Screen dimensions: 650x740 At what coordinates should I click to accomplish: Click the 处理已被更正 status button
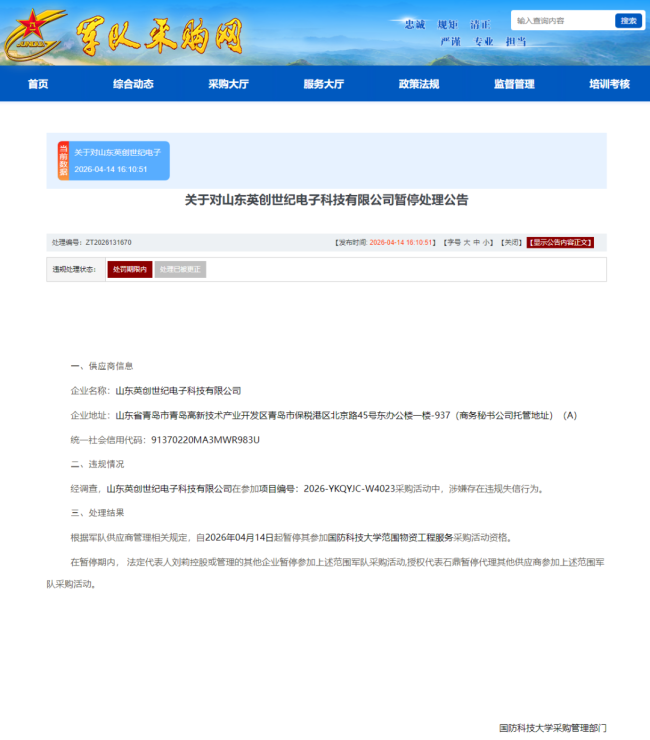[180, 269]
